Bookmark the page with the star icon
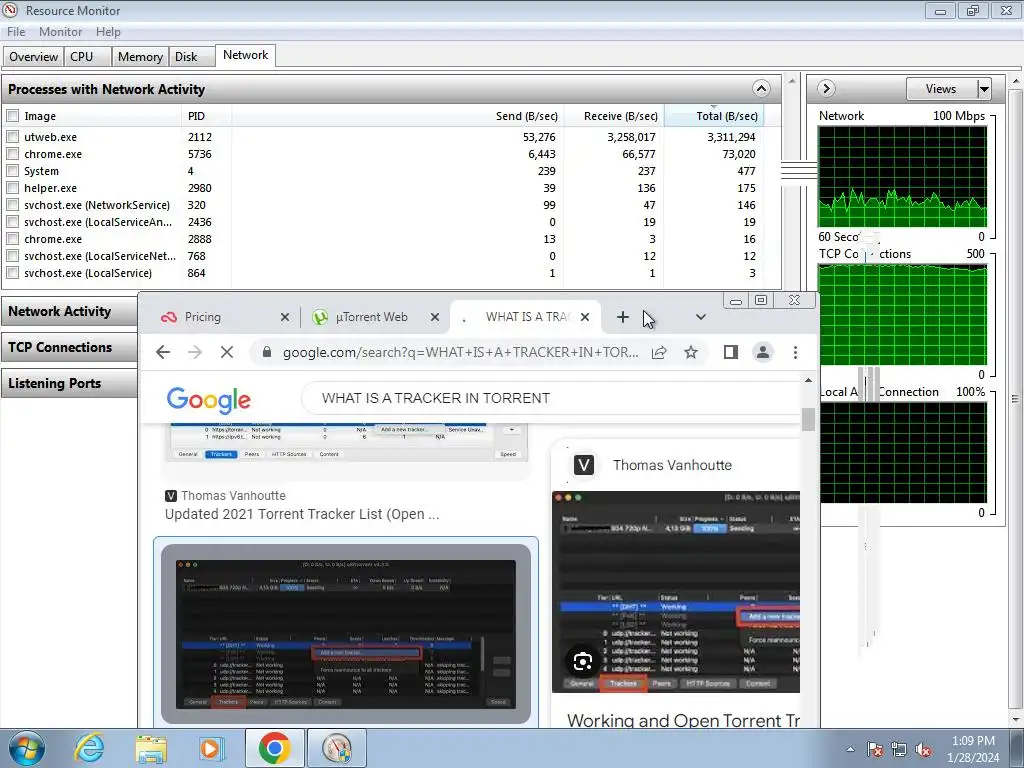This screenshot has width=1024, height=768. click(x=691, y=353)
